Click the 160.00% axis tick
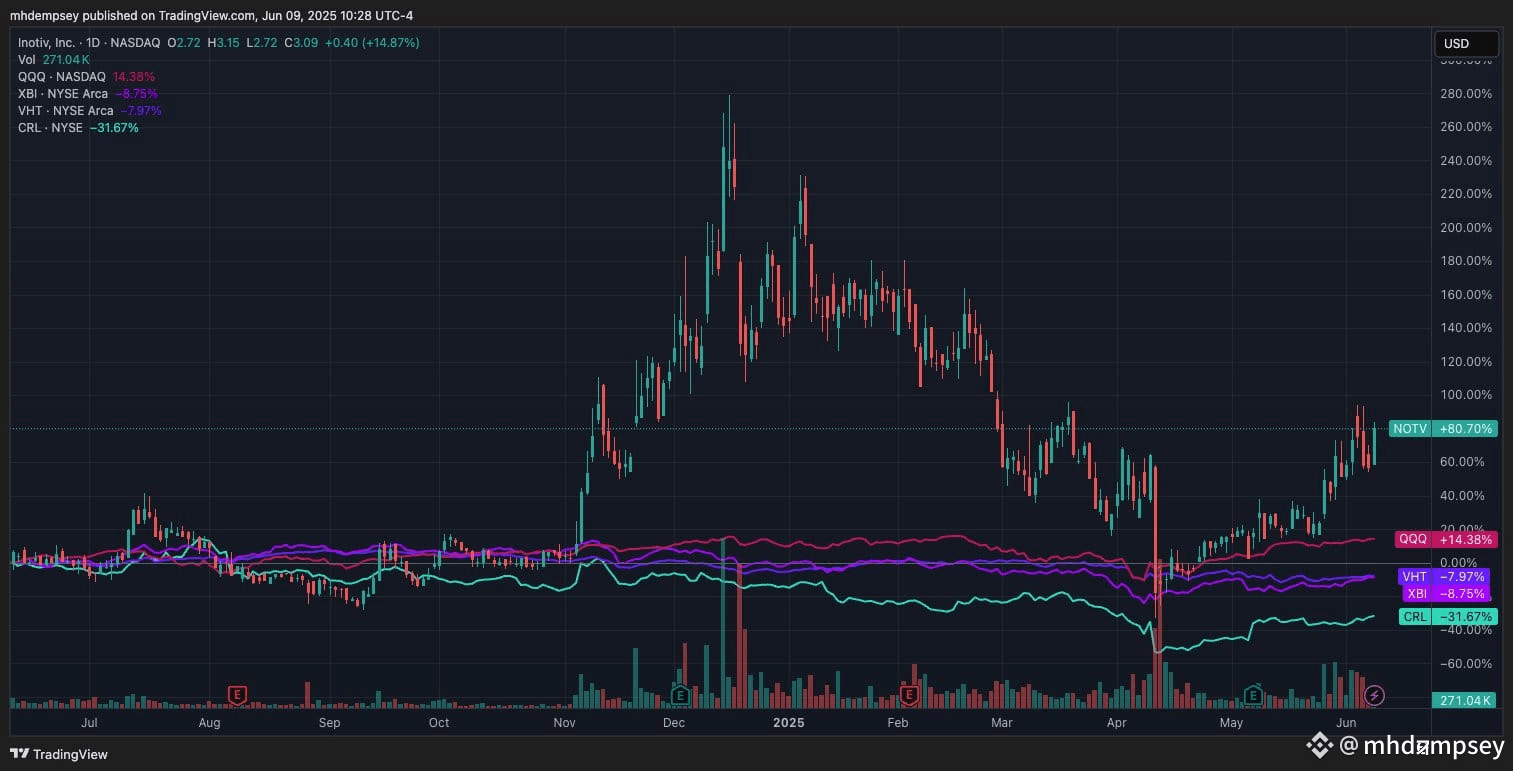 1466,294
